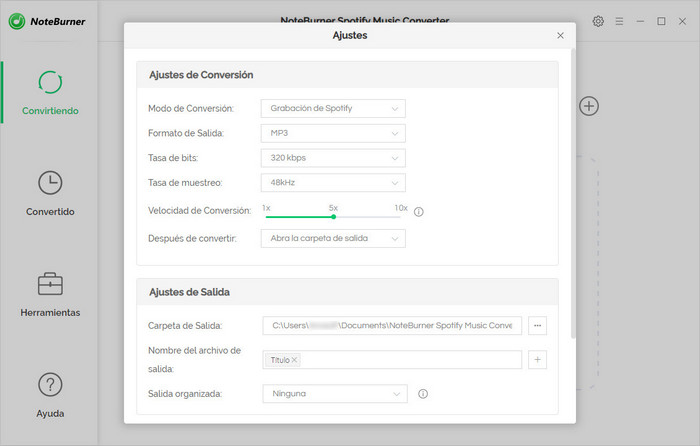Show info about Salida organizada
700x446 pixels.
pyautogui.click(x=423, y=394)
